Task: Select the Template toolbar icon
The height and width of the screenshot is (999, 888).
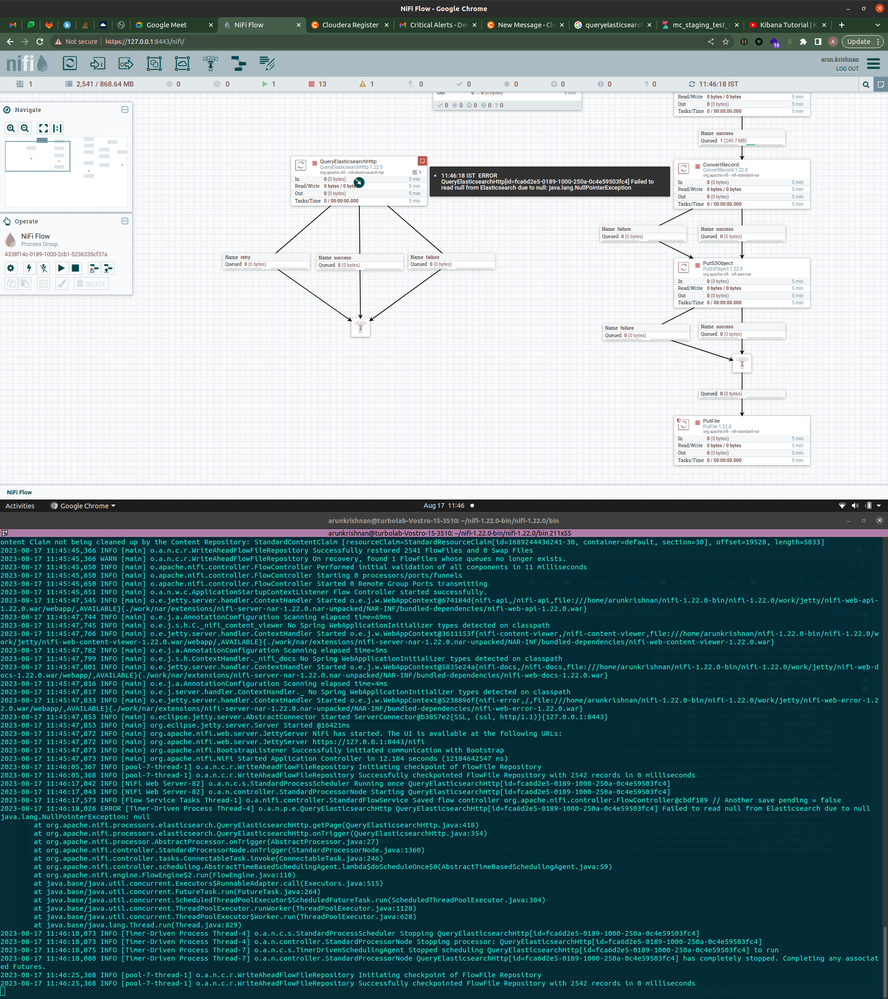Action: pyautogui.click(x=238, y=63)
